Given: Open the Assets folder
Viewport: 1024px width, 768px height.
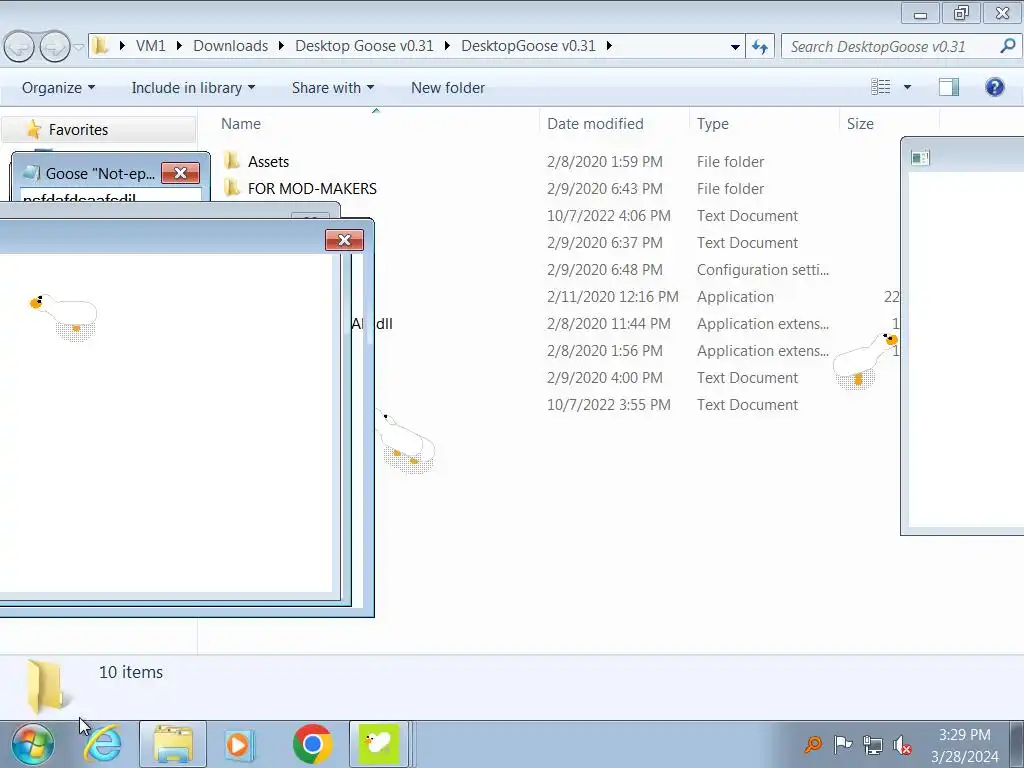Looking at the screenshot, I should [268, 161].
